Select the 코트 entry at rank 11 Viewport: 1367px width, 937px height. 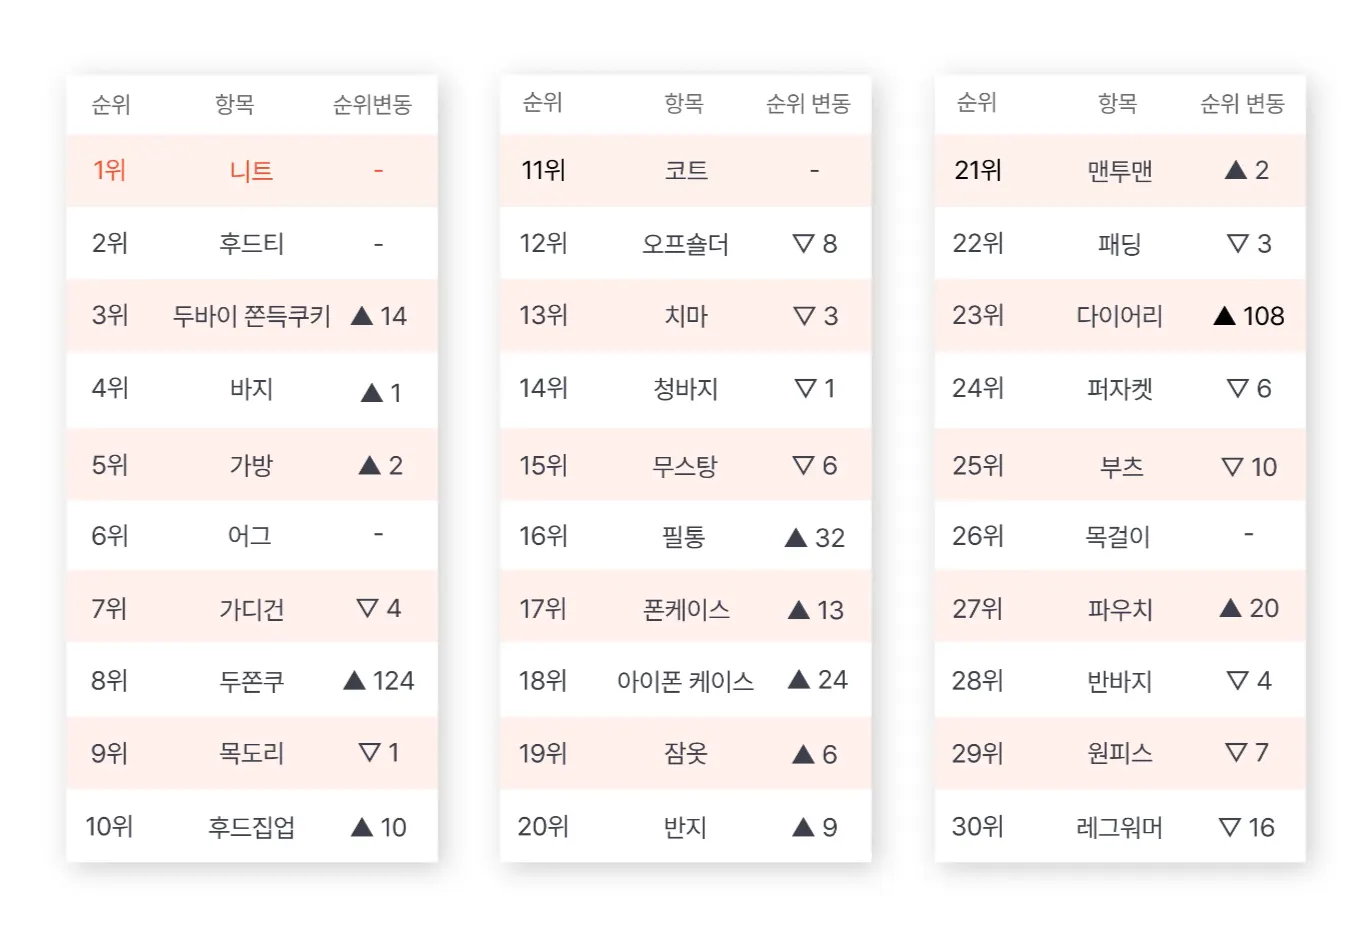pyautogui.click(x=686, y=170)
